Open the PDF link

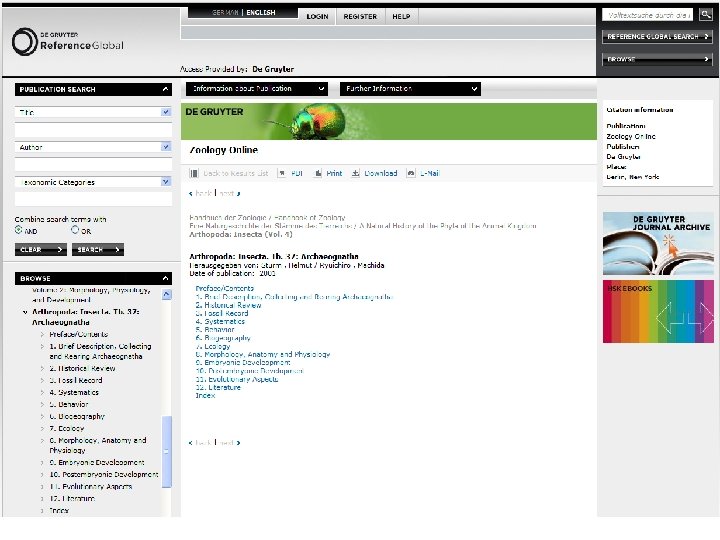pyautogui.click(x=297, y=173)
